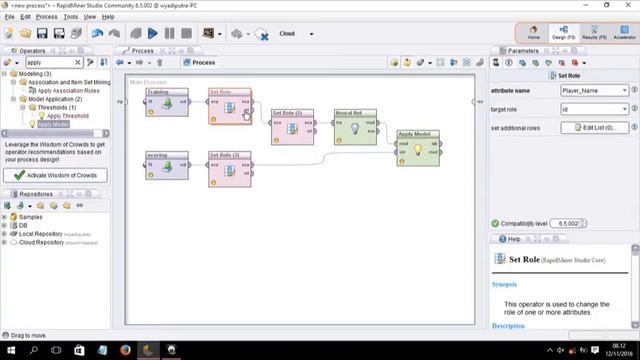Open the Tools menu

(x=71, y=17)
